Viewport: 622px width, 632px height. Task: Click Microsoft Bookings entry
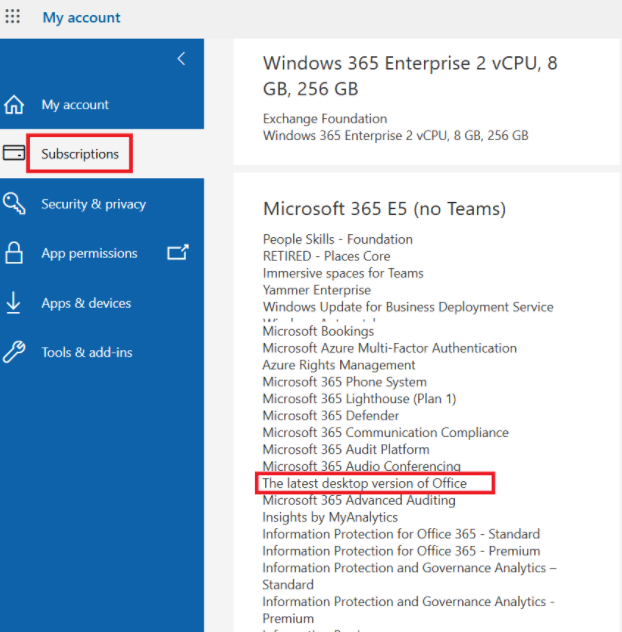click(318, 331)
